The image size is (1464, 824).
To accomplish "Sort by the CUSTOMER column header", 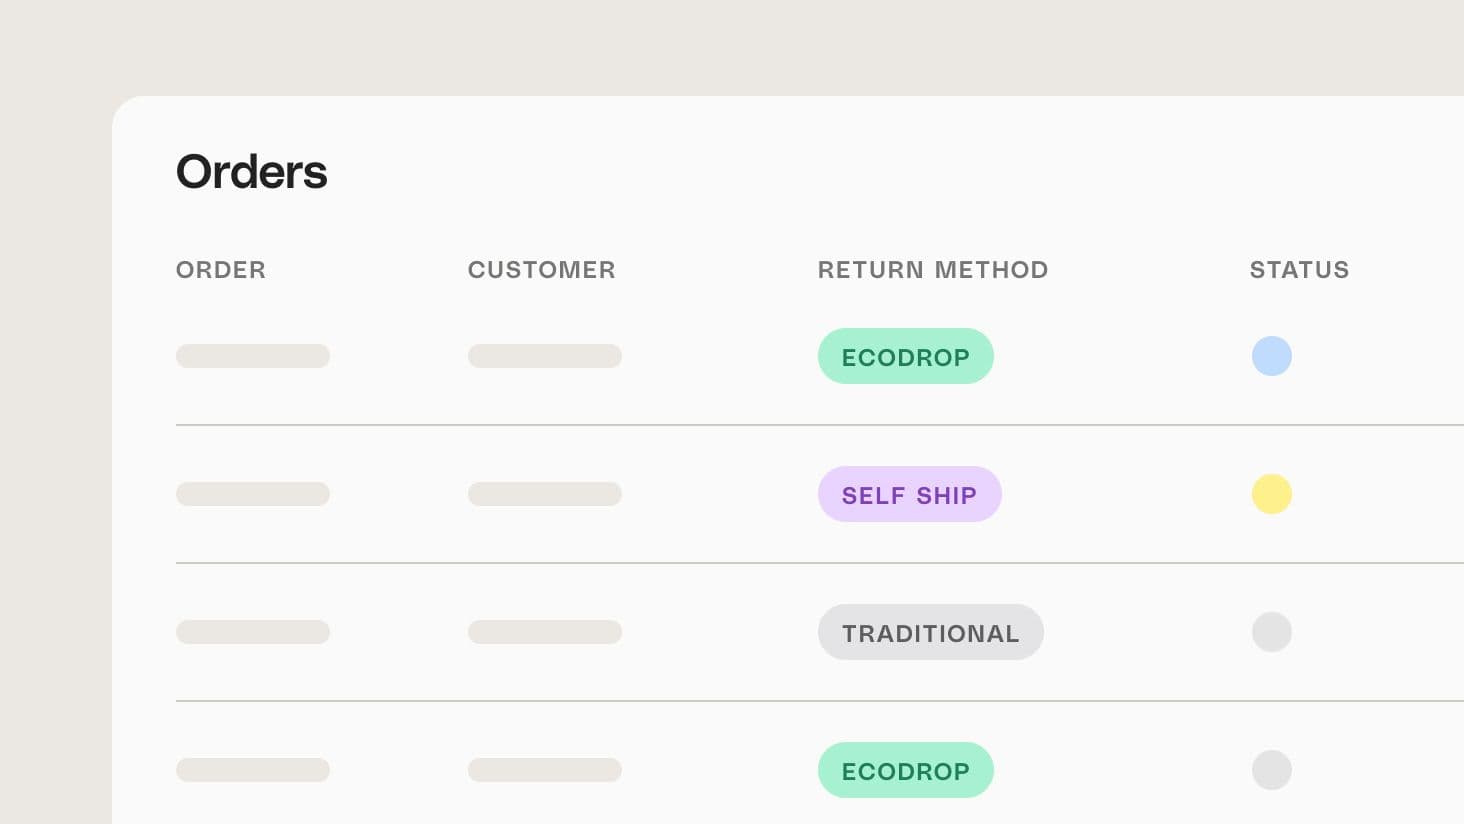I will tap(541, 270).
